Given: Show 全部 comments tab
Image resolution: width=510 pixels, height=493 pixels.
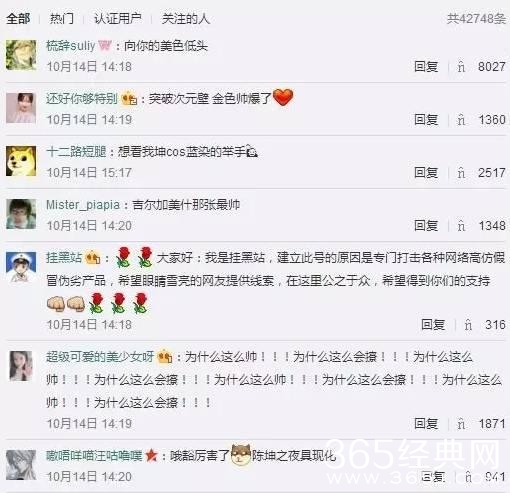Looking at the screenshot, I should coord(18,19).
